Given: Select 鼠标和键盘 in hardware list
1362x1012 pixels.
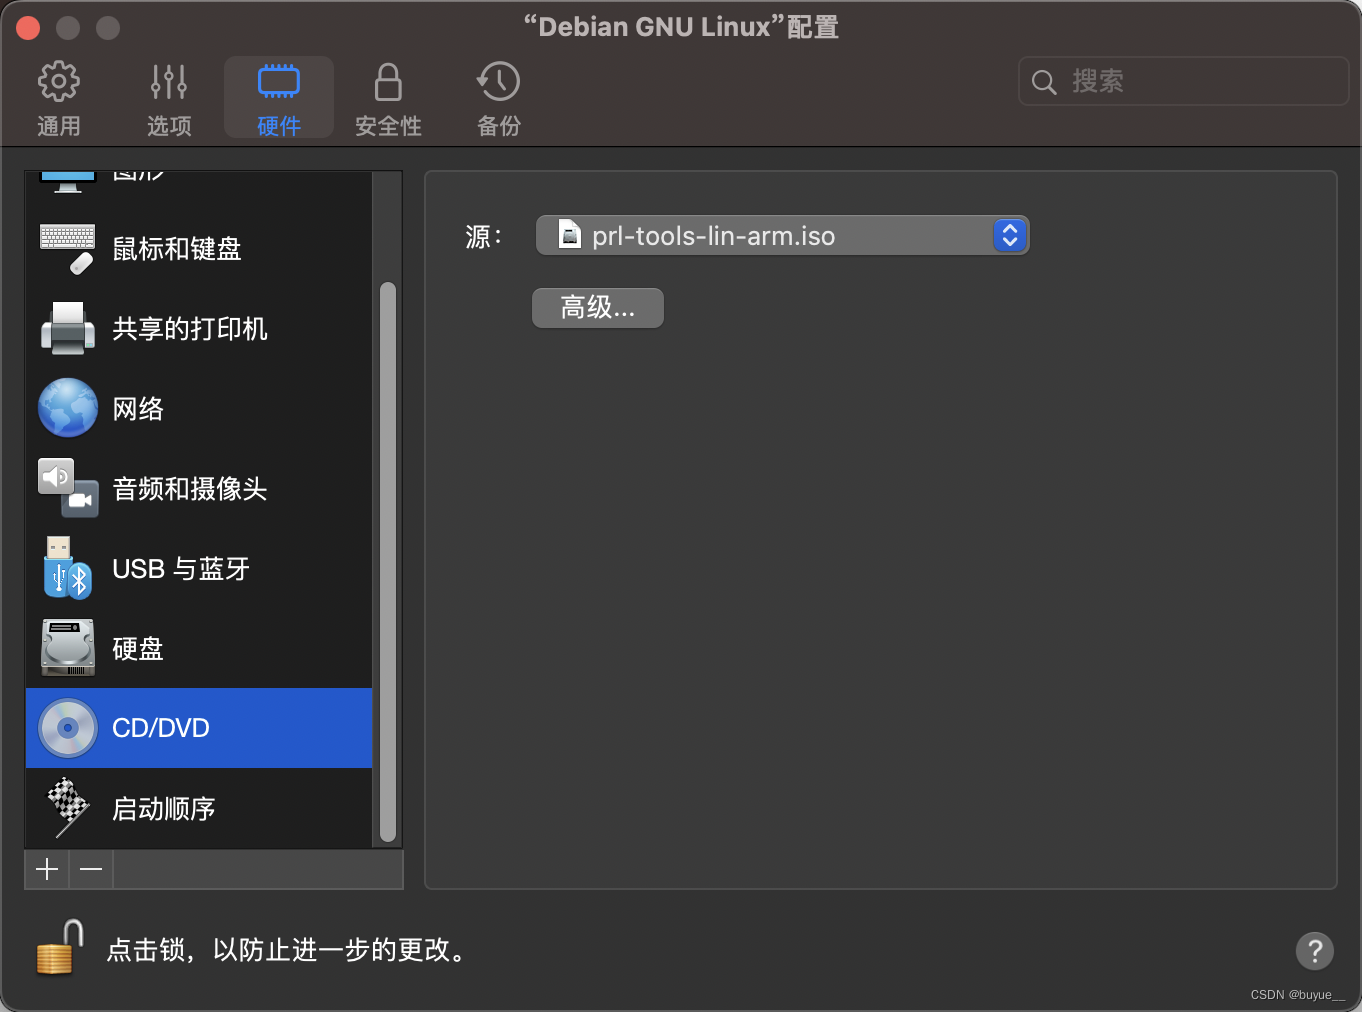Looking at the screenshot, I should 199,248.
